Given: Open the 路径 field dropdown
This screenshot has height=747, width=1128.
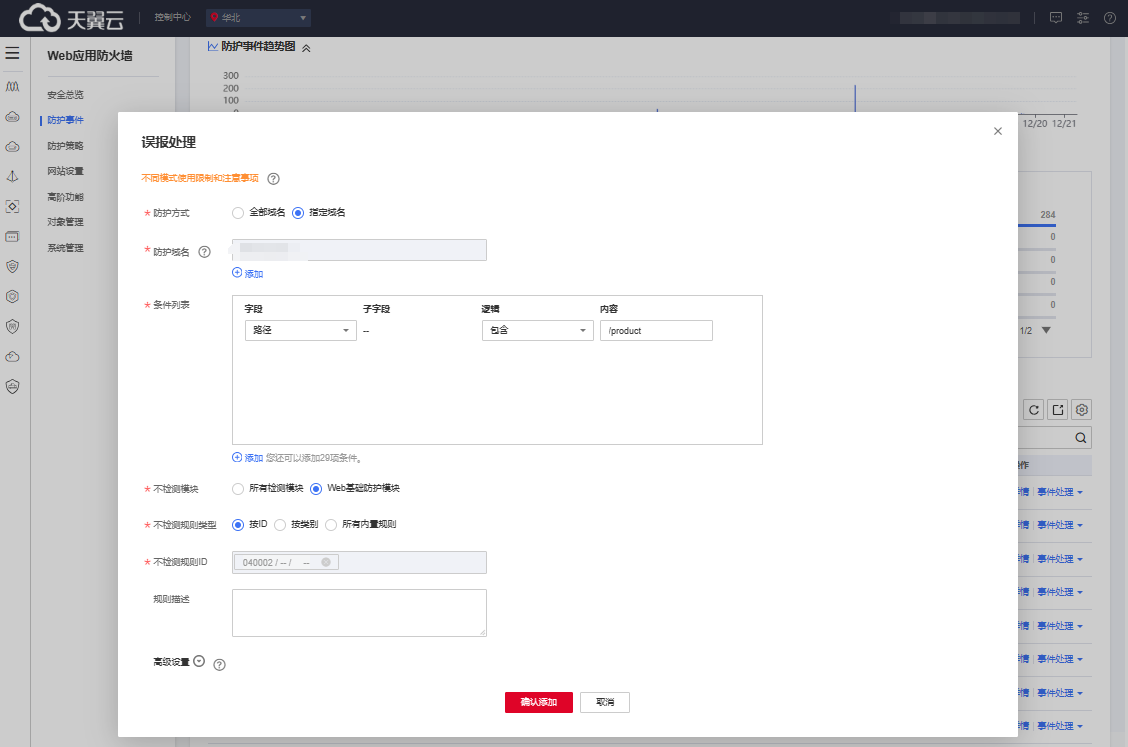Looking at the screenshot, I should pos(300,331).
